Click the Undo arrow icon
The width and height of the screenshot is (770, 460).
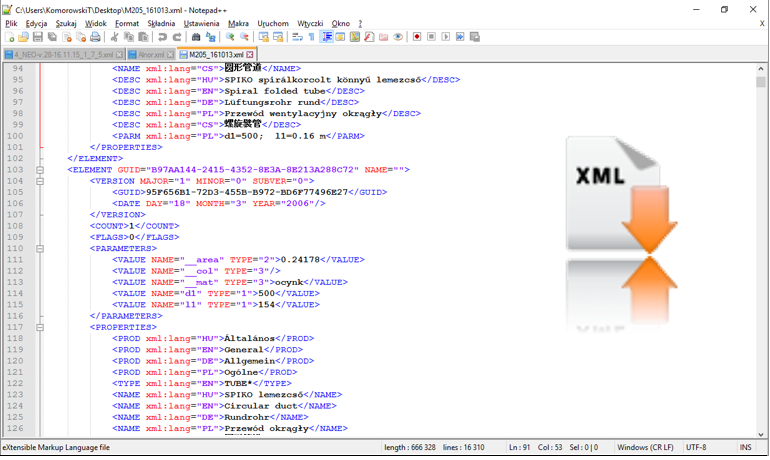pos(163,37)
